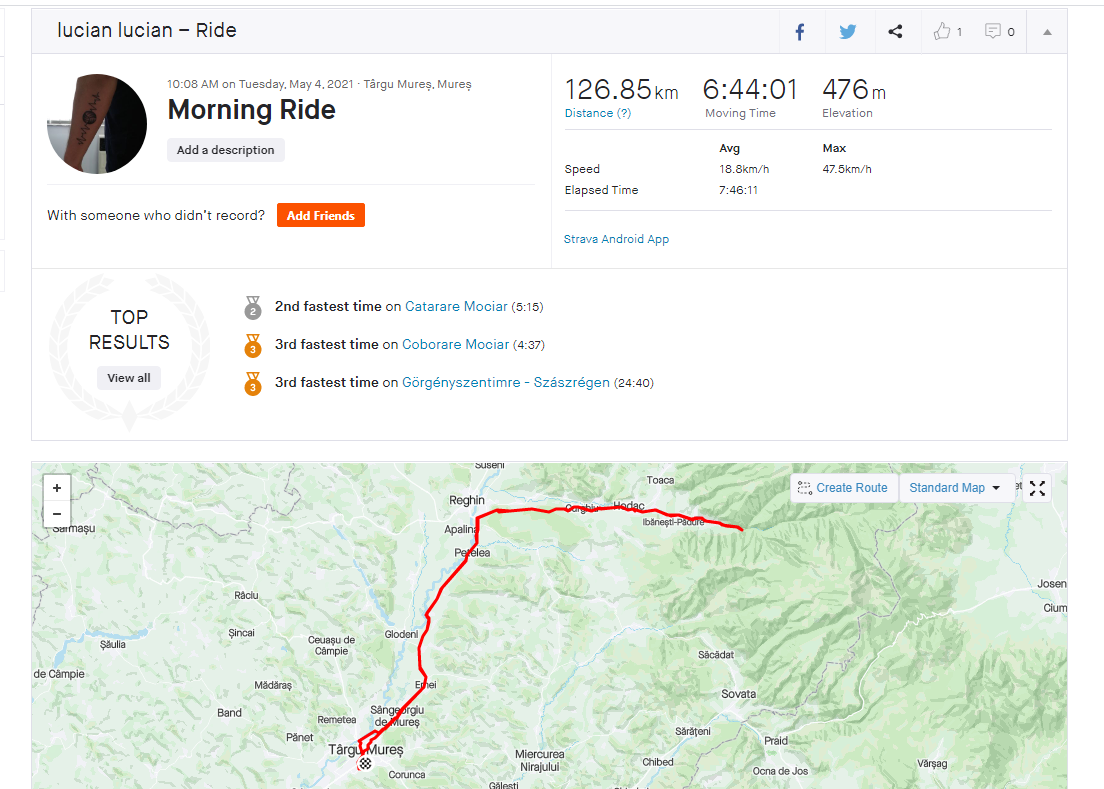Open the Catarare Mociar segment link
The image size is (1104, 789).
pos(456,307)
